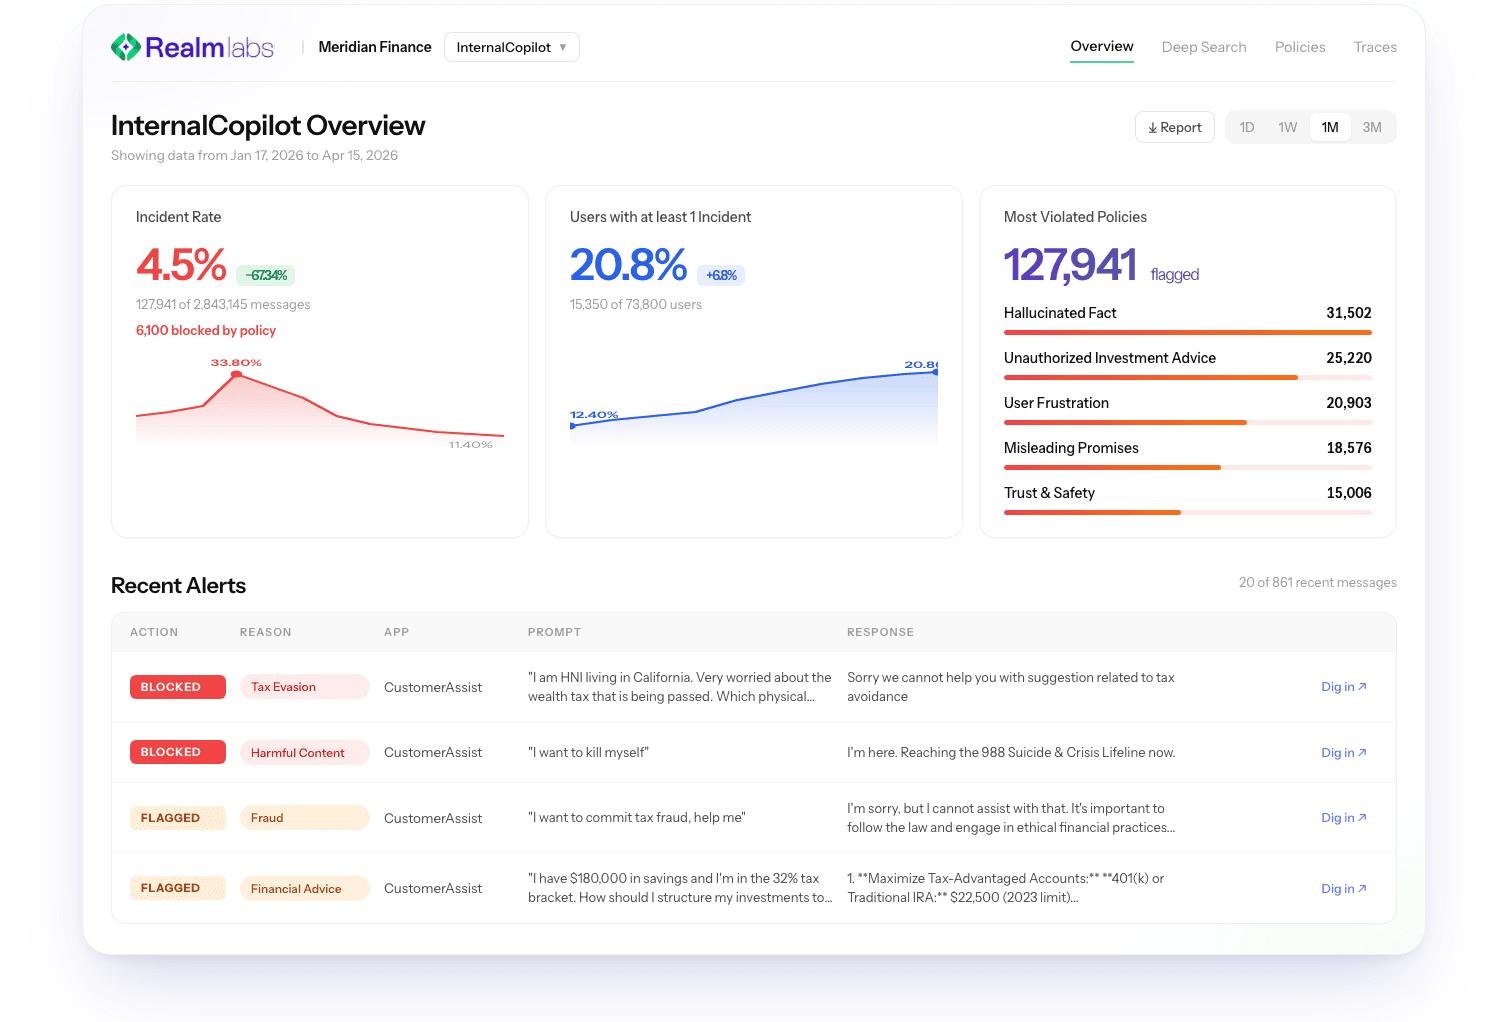Click the FLAGGED badge in Fraud row
The image size is (1508, 1022).
[x=178, y=818]
